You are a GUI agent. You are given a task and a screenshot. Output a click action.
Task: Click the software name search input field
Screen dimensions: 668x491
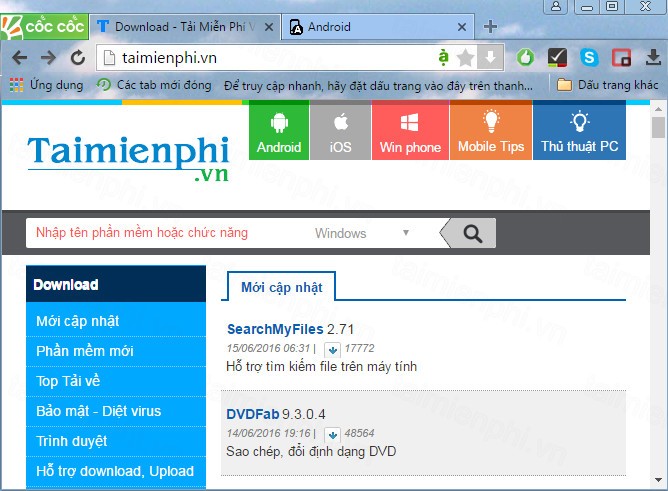(166, 233)
